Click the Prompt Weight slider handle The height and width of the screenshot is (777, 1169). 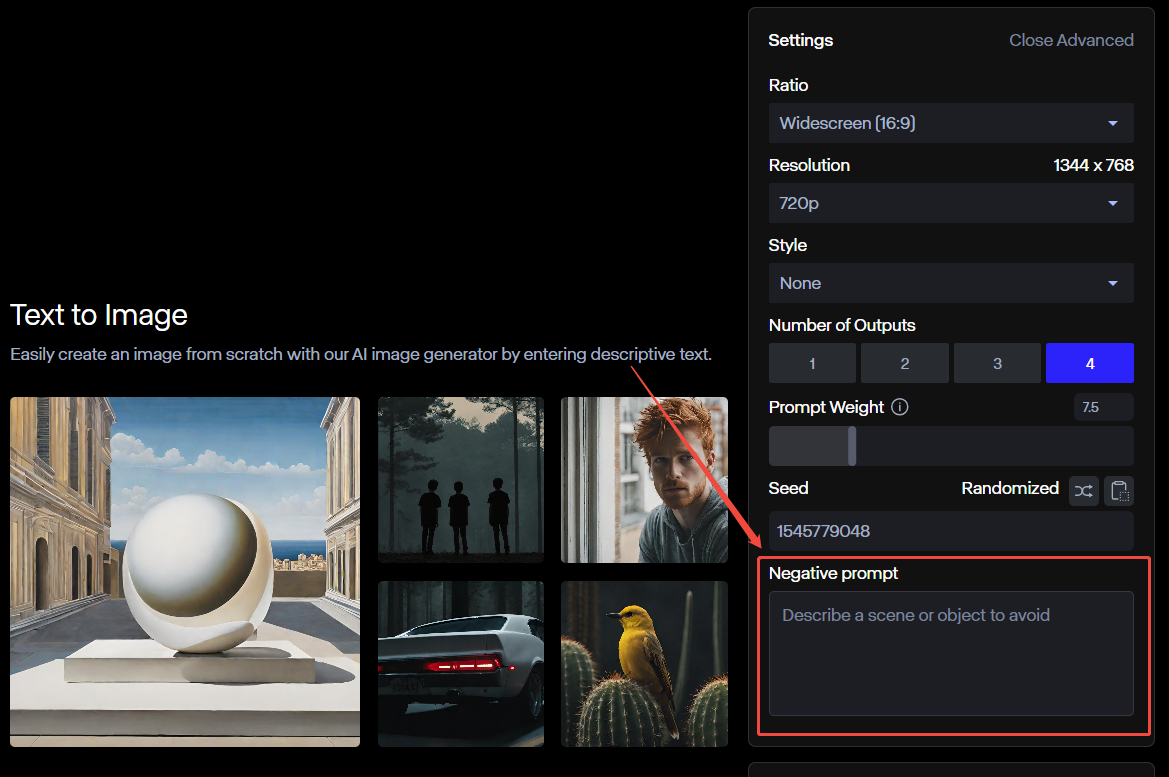click(852, 446)
